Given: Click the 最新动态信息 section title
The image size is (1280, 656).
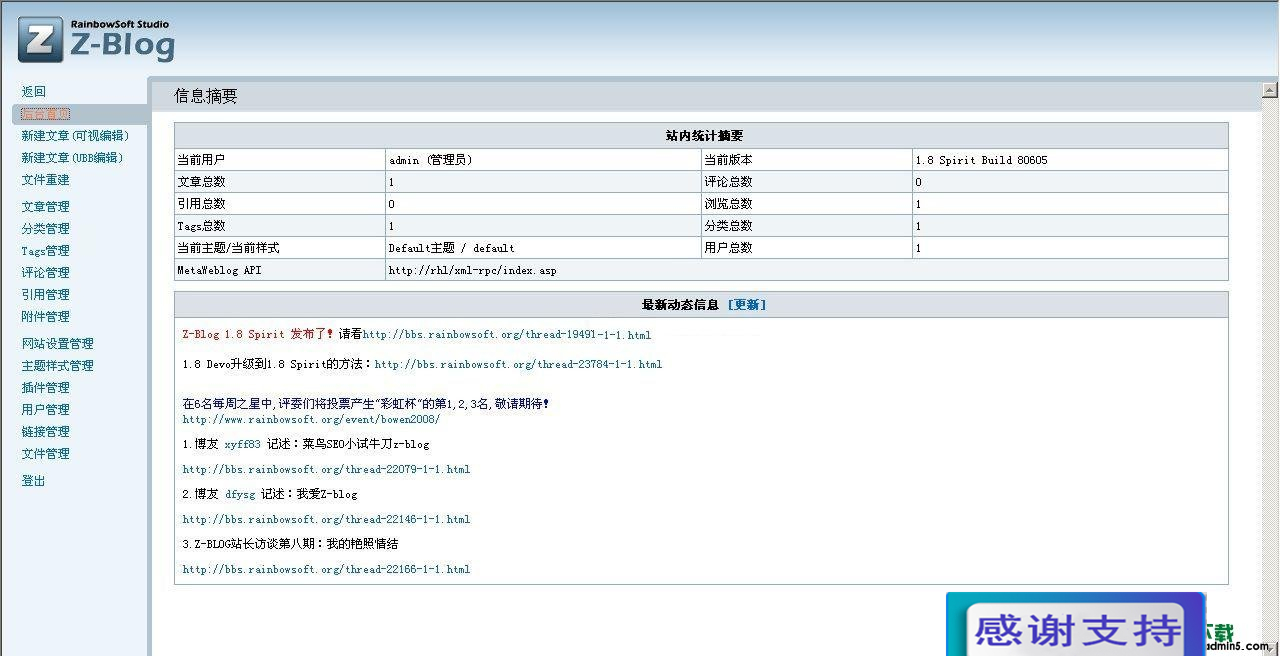Looking at the screenshot, I should click(680, 305).
